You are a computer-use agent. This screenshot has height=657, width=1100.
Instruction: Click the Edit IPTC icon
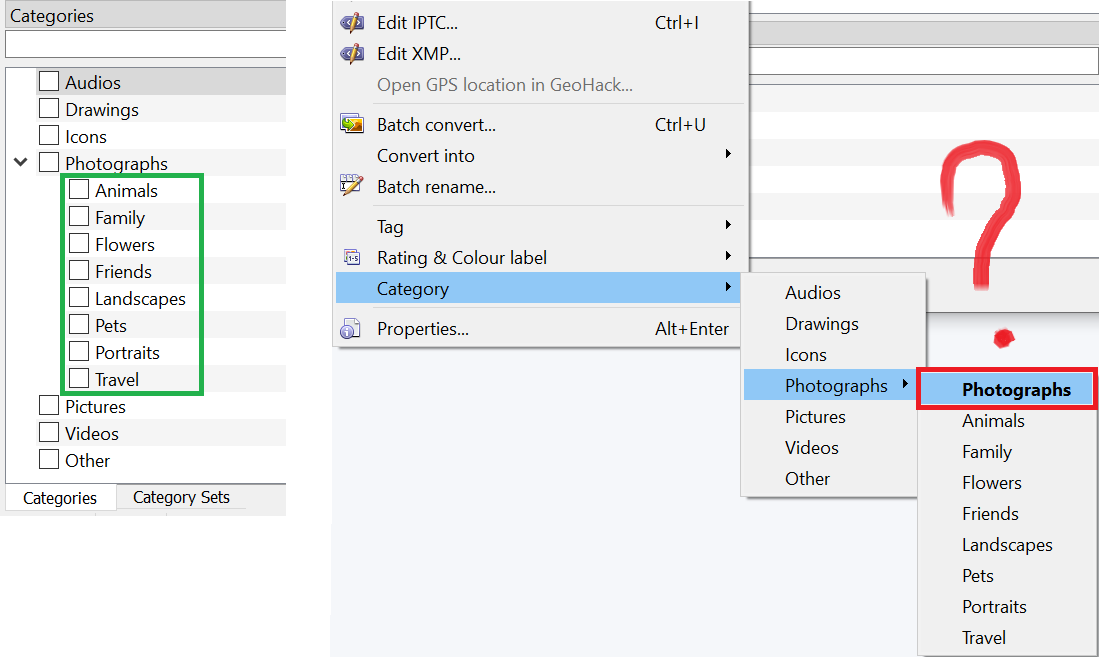[x=352, y=23]
